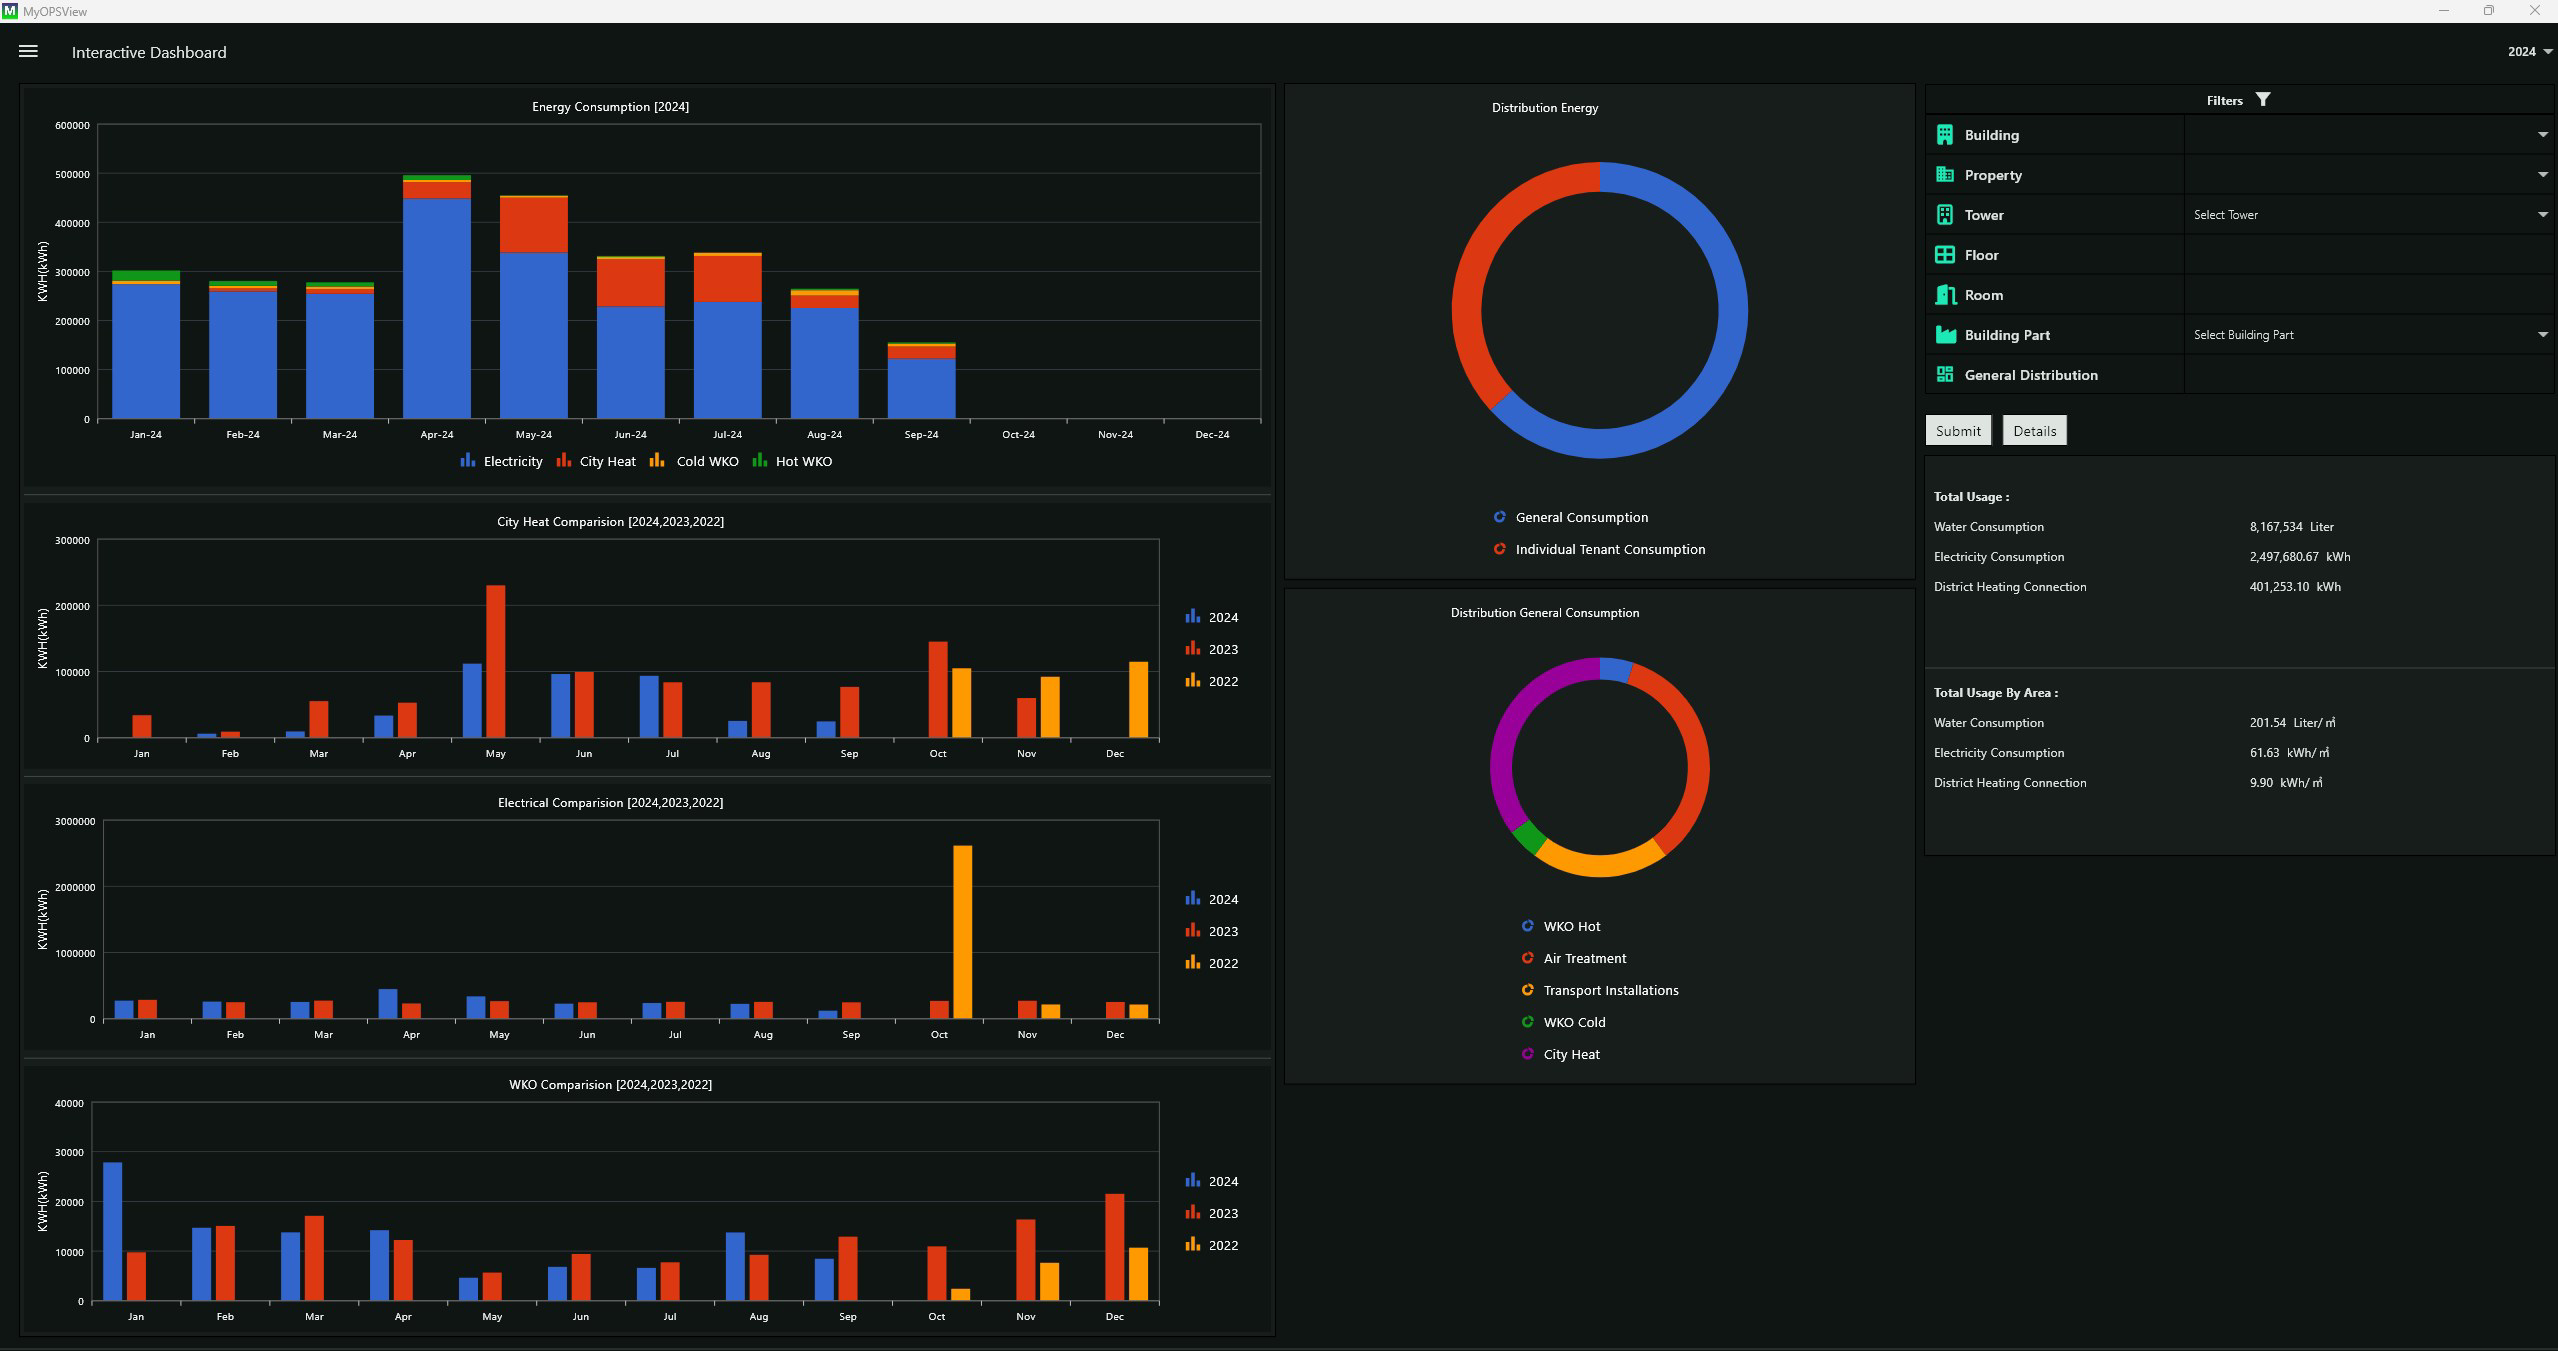Viewport: 2558px width, 1351px height.
Task: Toggle the 2022 series in WKO Comparison legend
Action: 1212,1245
